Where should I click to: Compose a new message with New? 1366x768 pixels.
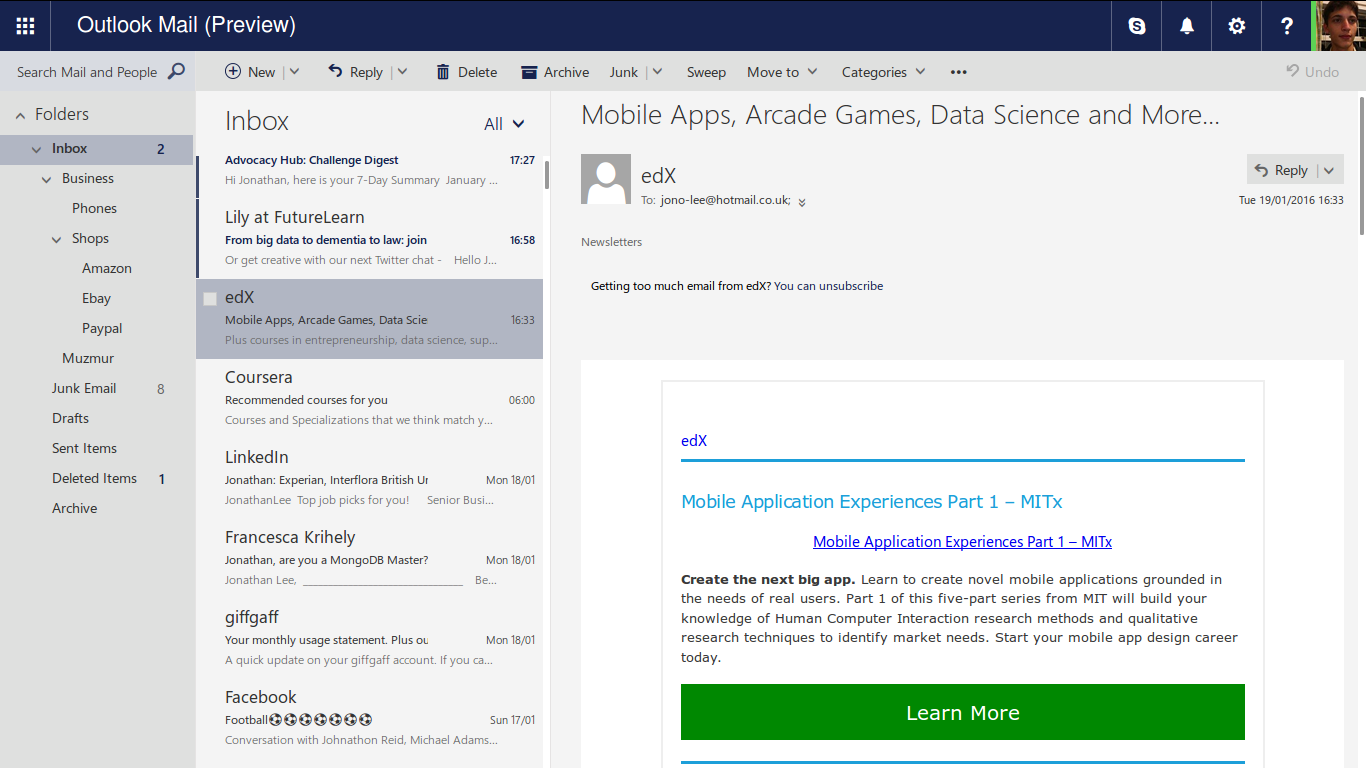point(250,72)
